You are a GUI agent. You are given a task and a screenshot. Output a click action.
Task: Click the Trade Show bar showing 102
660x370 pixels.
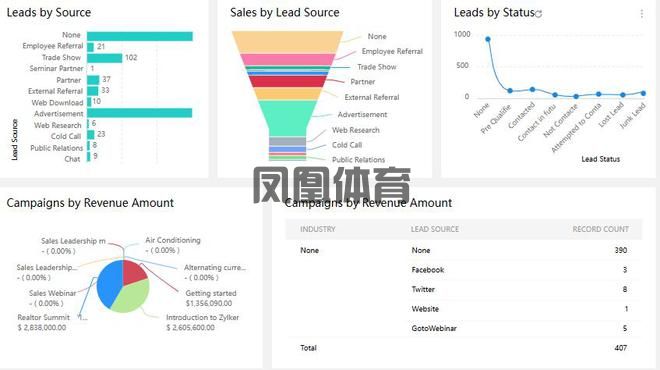[x=104, y=58]
